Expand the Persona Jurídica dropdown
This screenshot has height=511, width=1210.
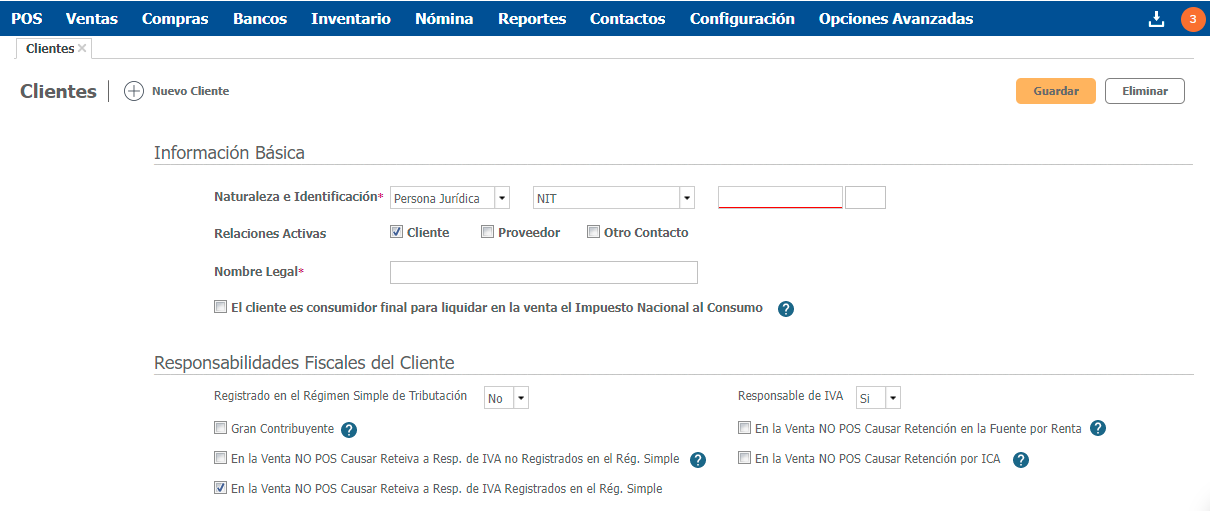[501, 198]
